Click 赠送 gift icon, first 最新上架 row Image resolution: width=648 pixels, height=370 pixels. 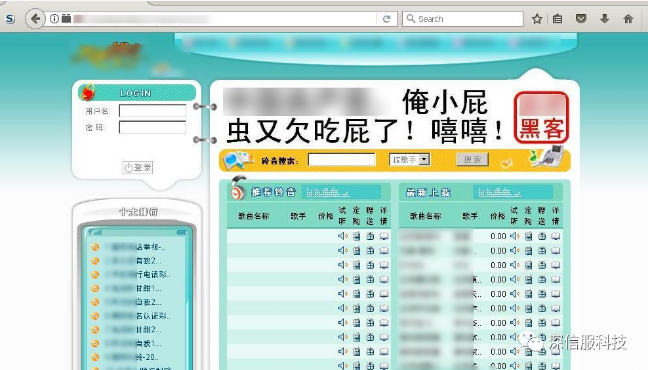(542, 236)
